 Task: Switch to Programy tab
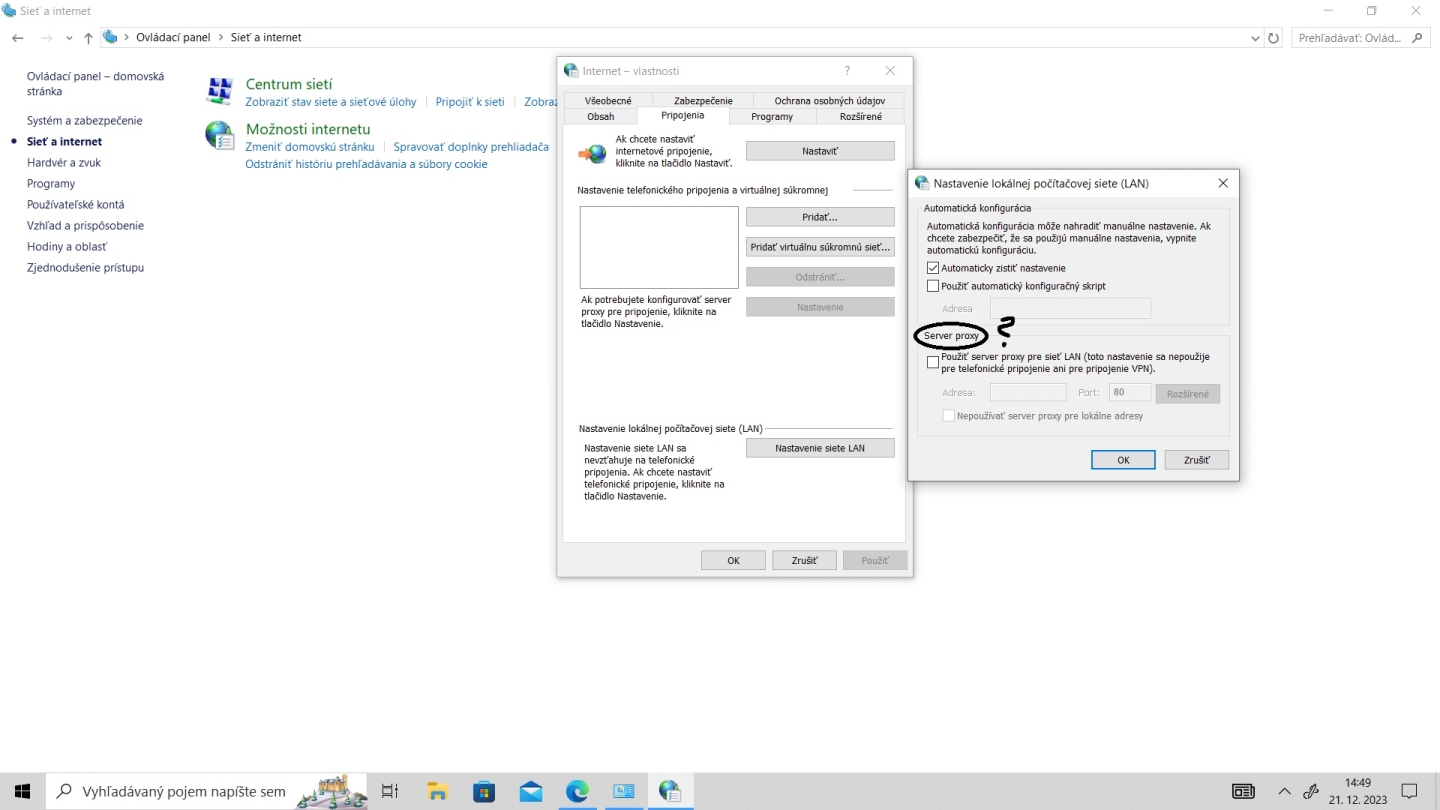pos(772,117)
